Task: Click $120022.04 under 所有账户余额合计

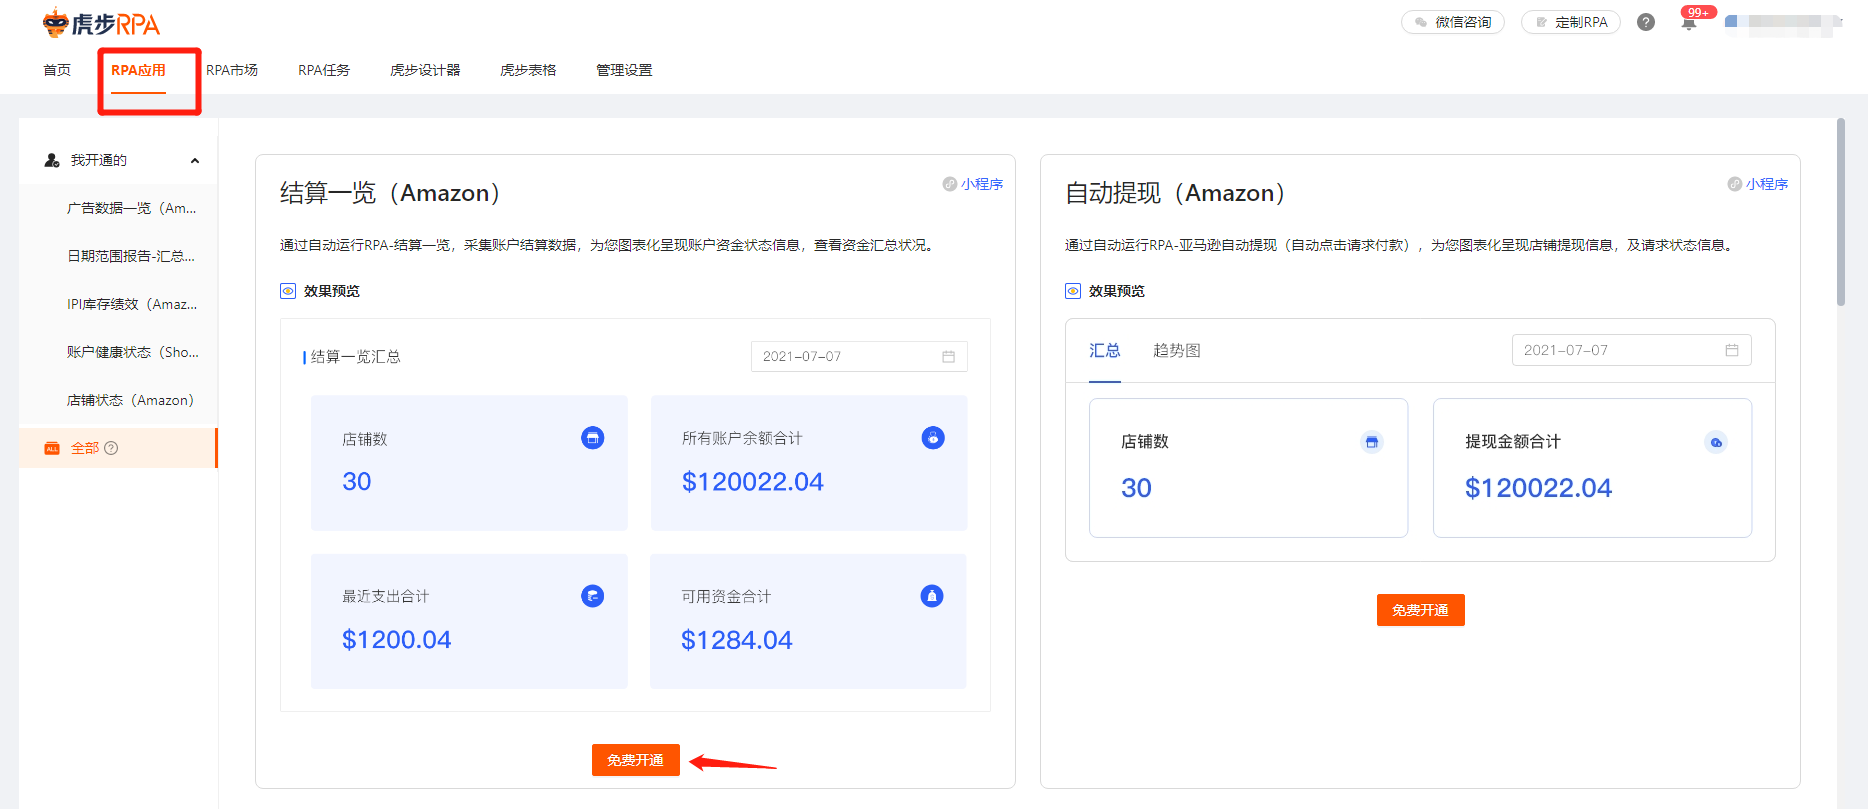Action: tap(753, 482)
